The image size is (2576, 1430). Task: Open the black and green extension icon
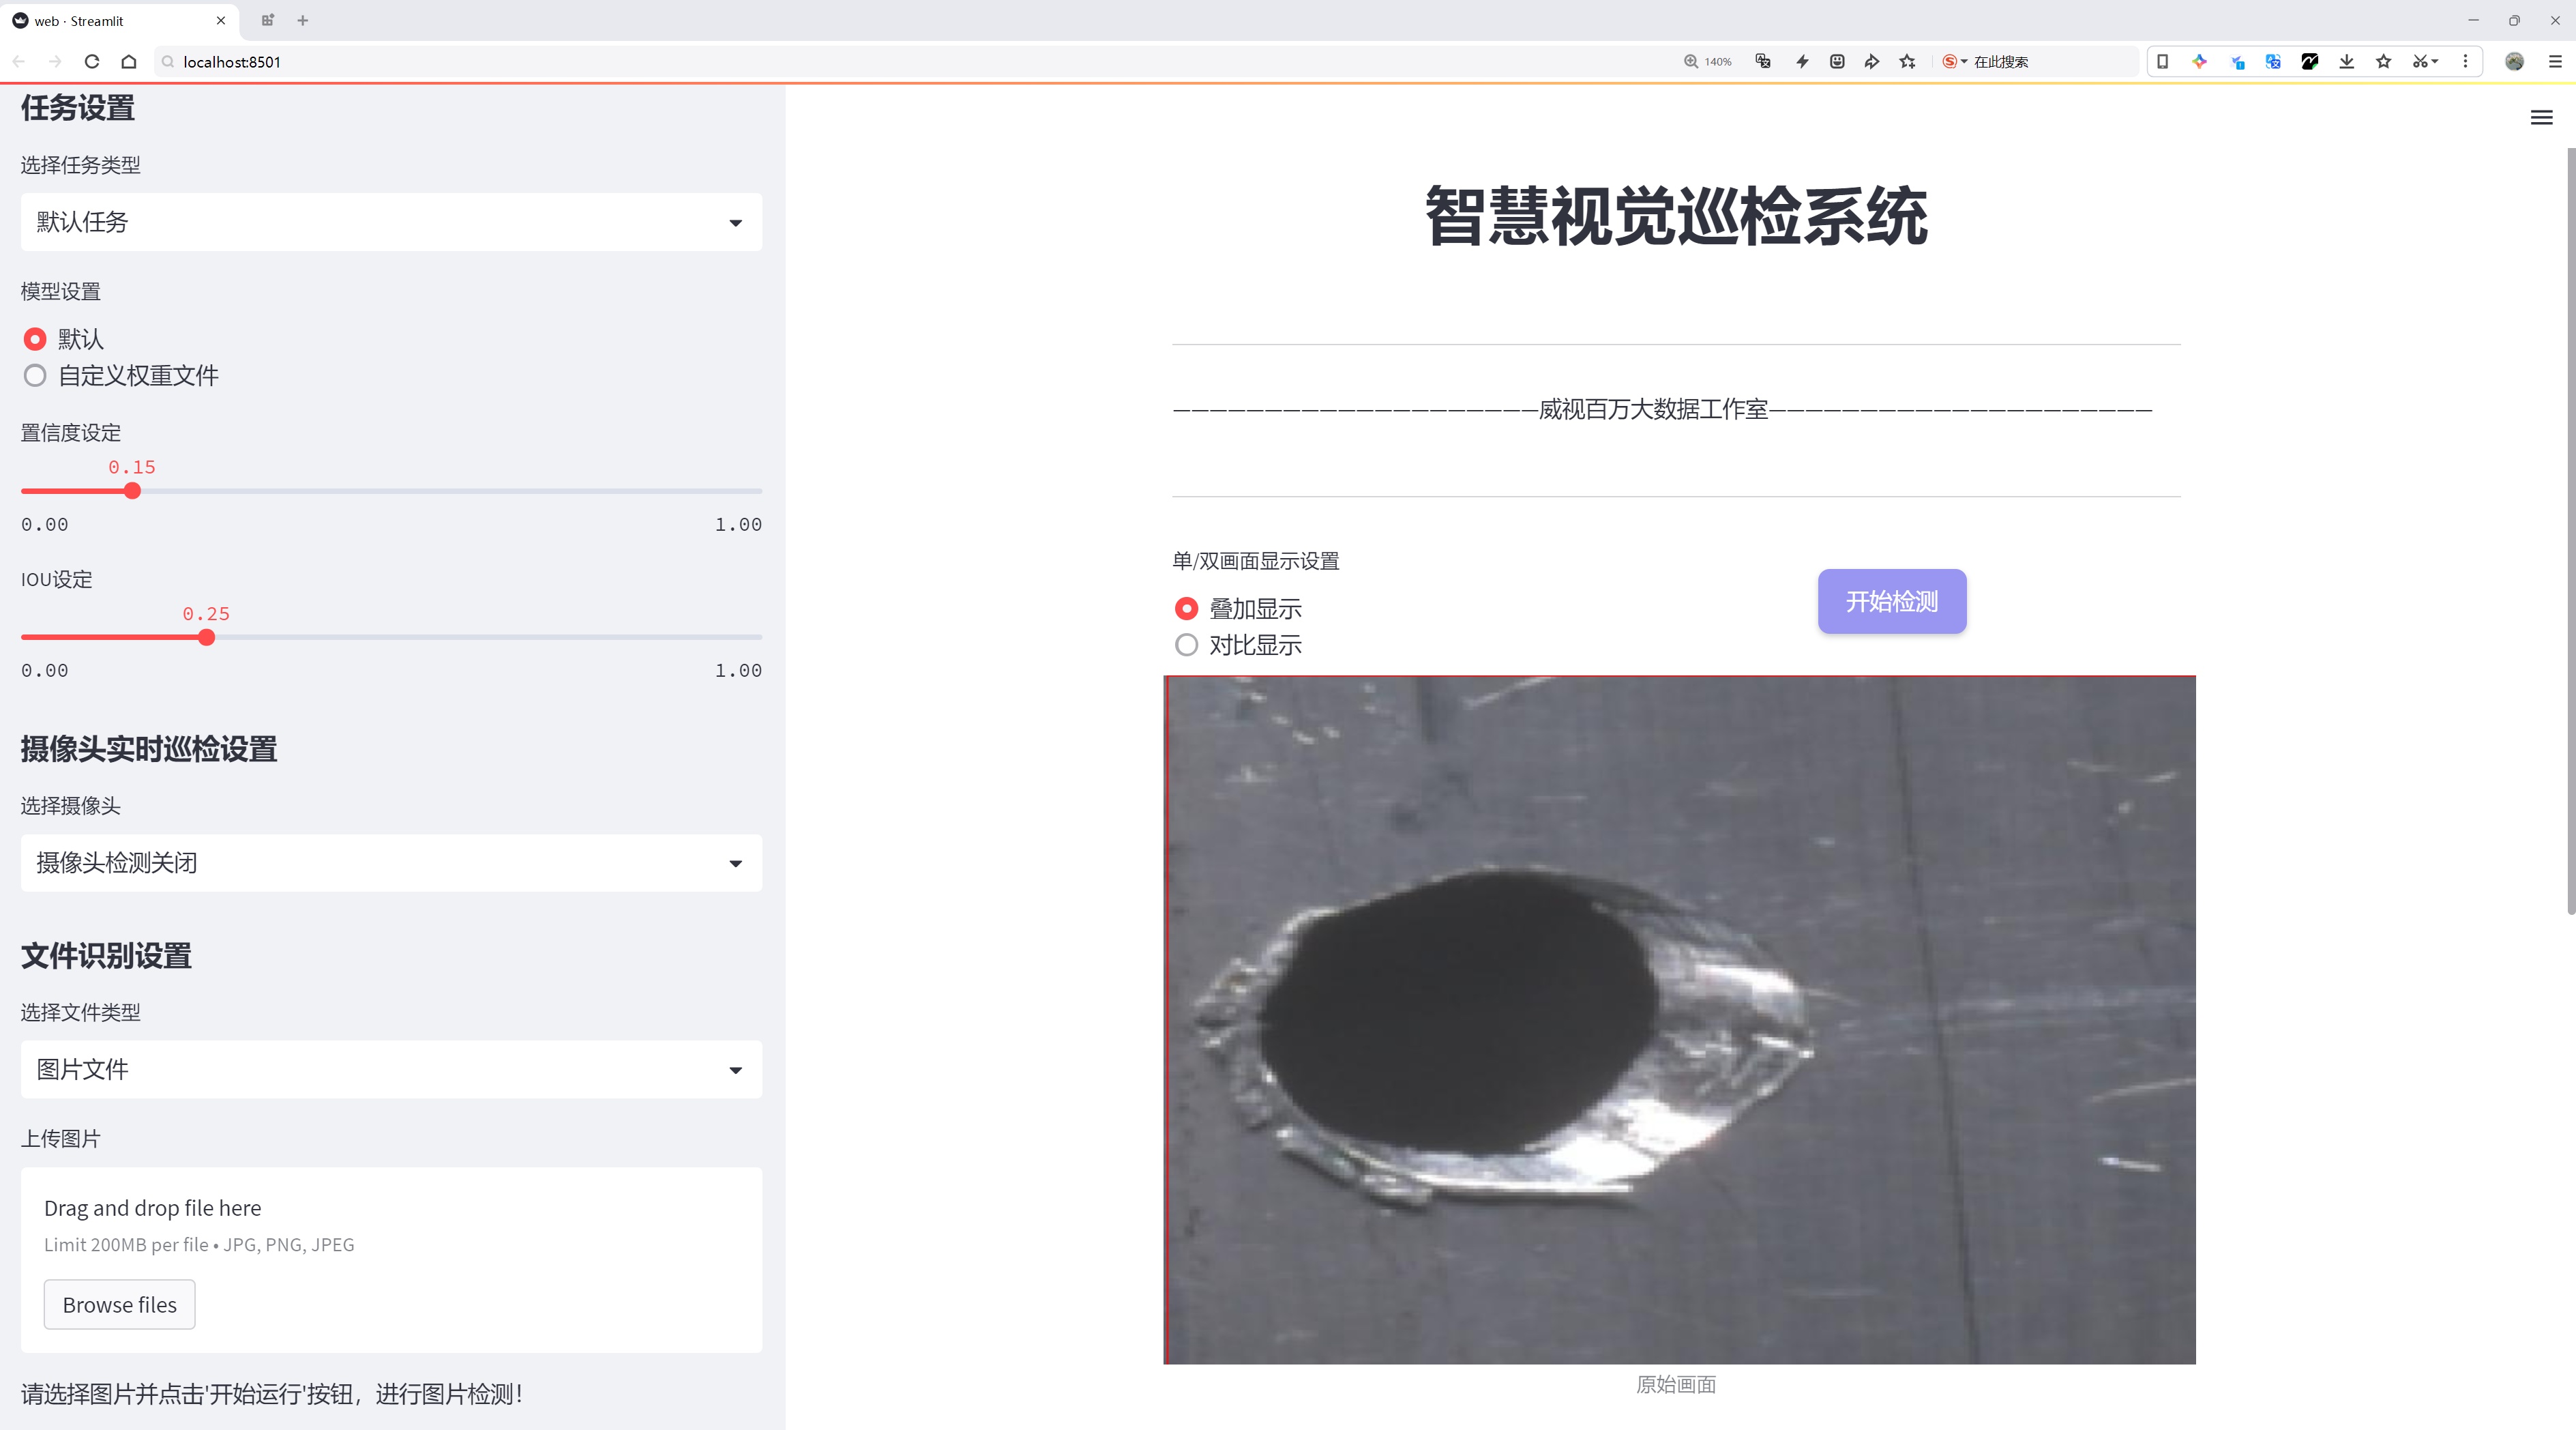tap(2310, 61)
